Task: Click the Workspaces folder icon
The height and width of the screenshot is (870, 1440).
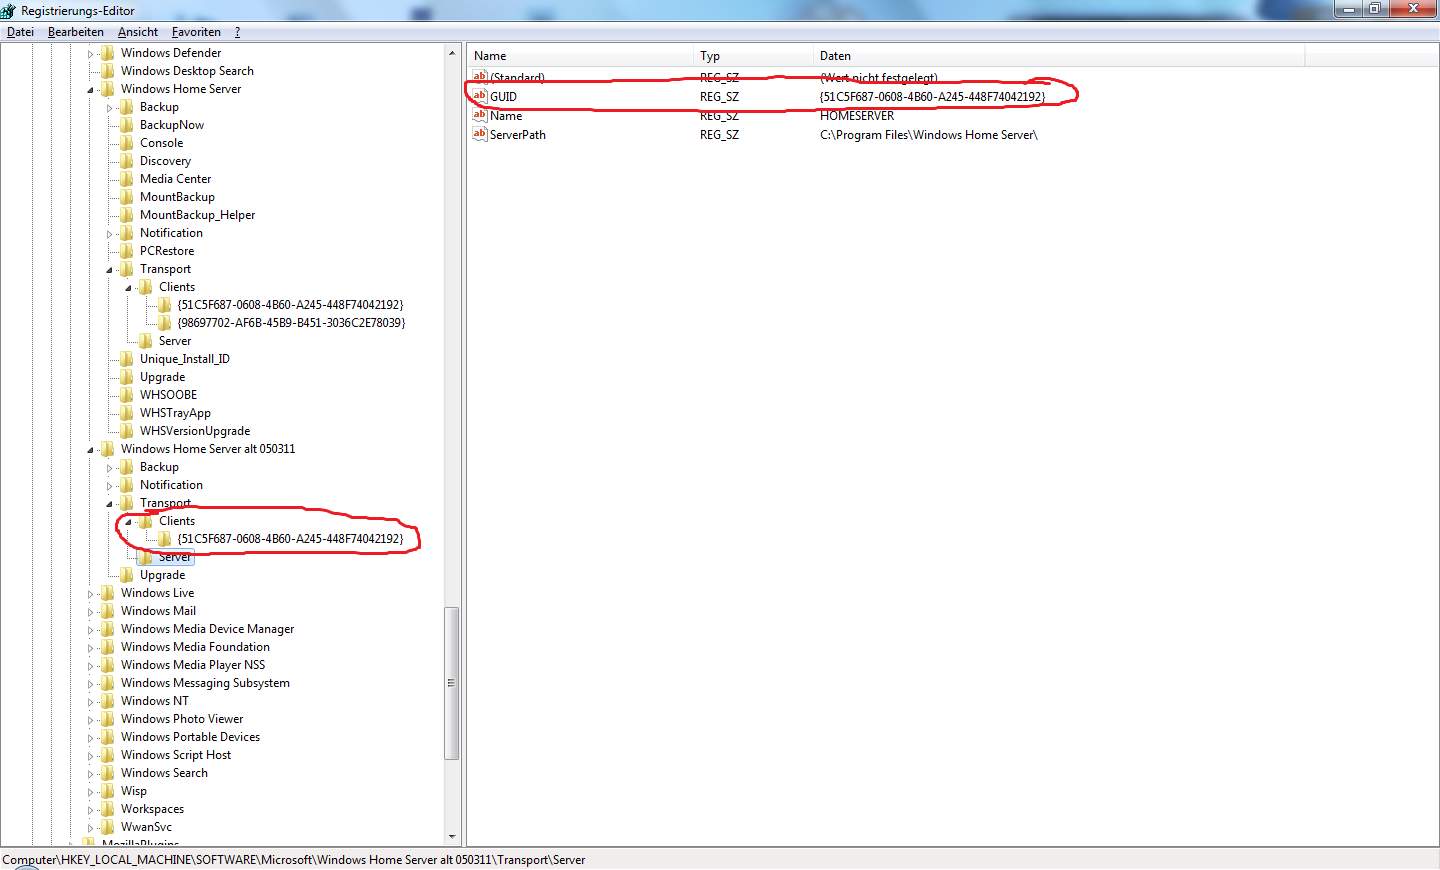Action: pos(108,809)
